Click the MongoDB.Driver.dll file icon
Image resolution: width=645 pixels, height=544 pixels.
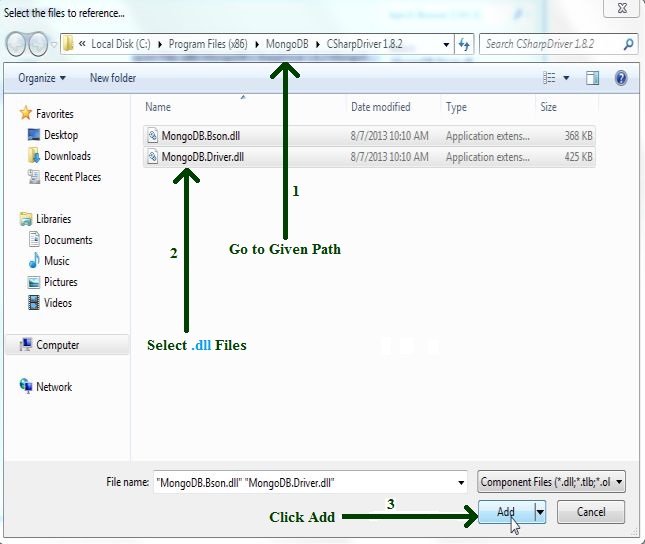pos(153,157)
